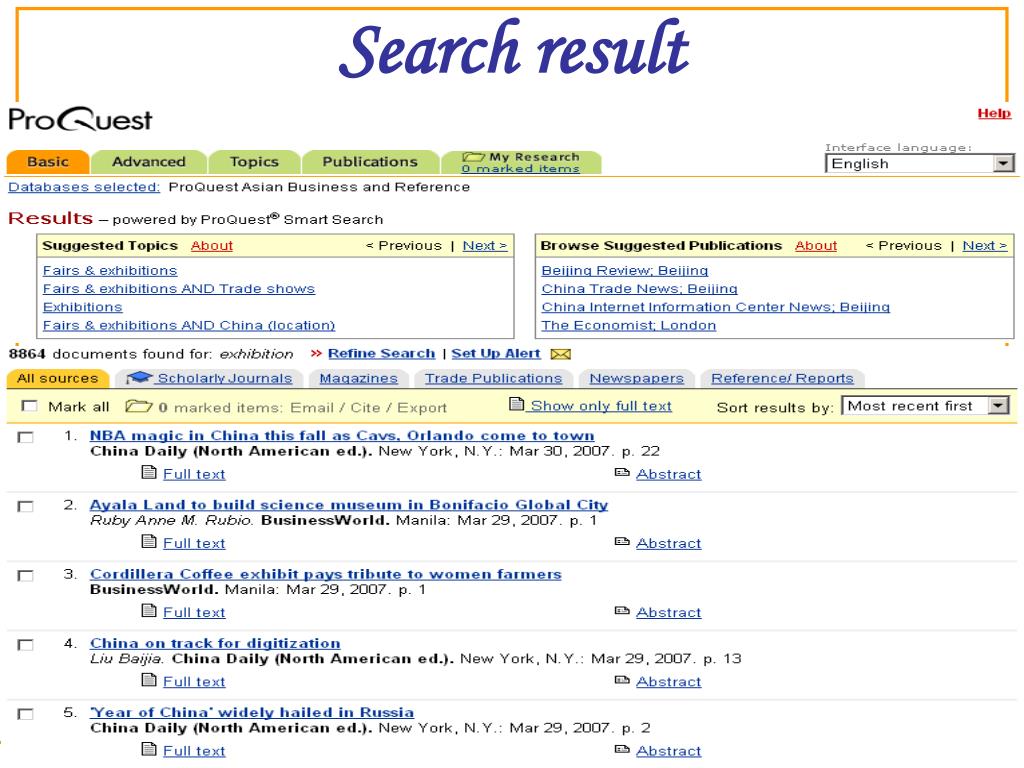Click the Set Up Alert envelope icon

pyautogui.click(x=560, y=354)
